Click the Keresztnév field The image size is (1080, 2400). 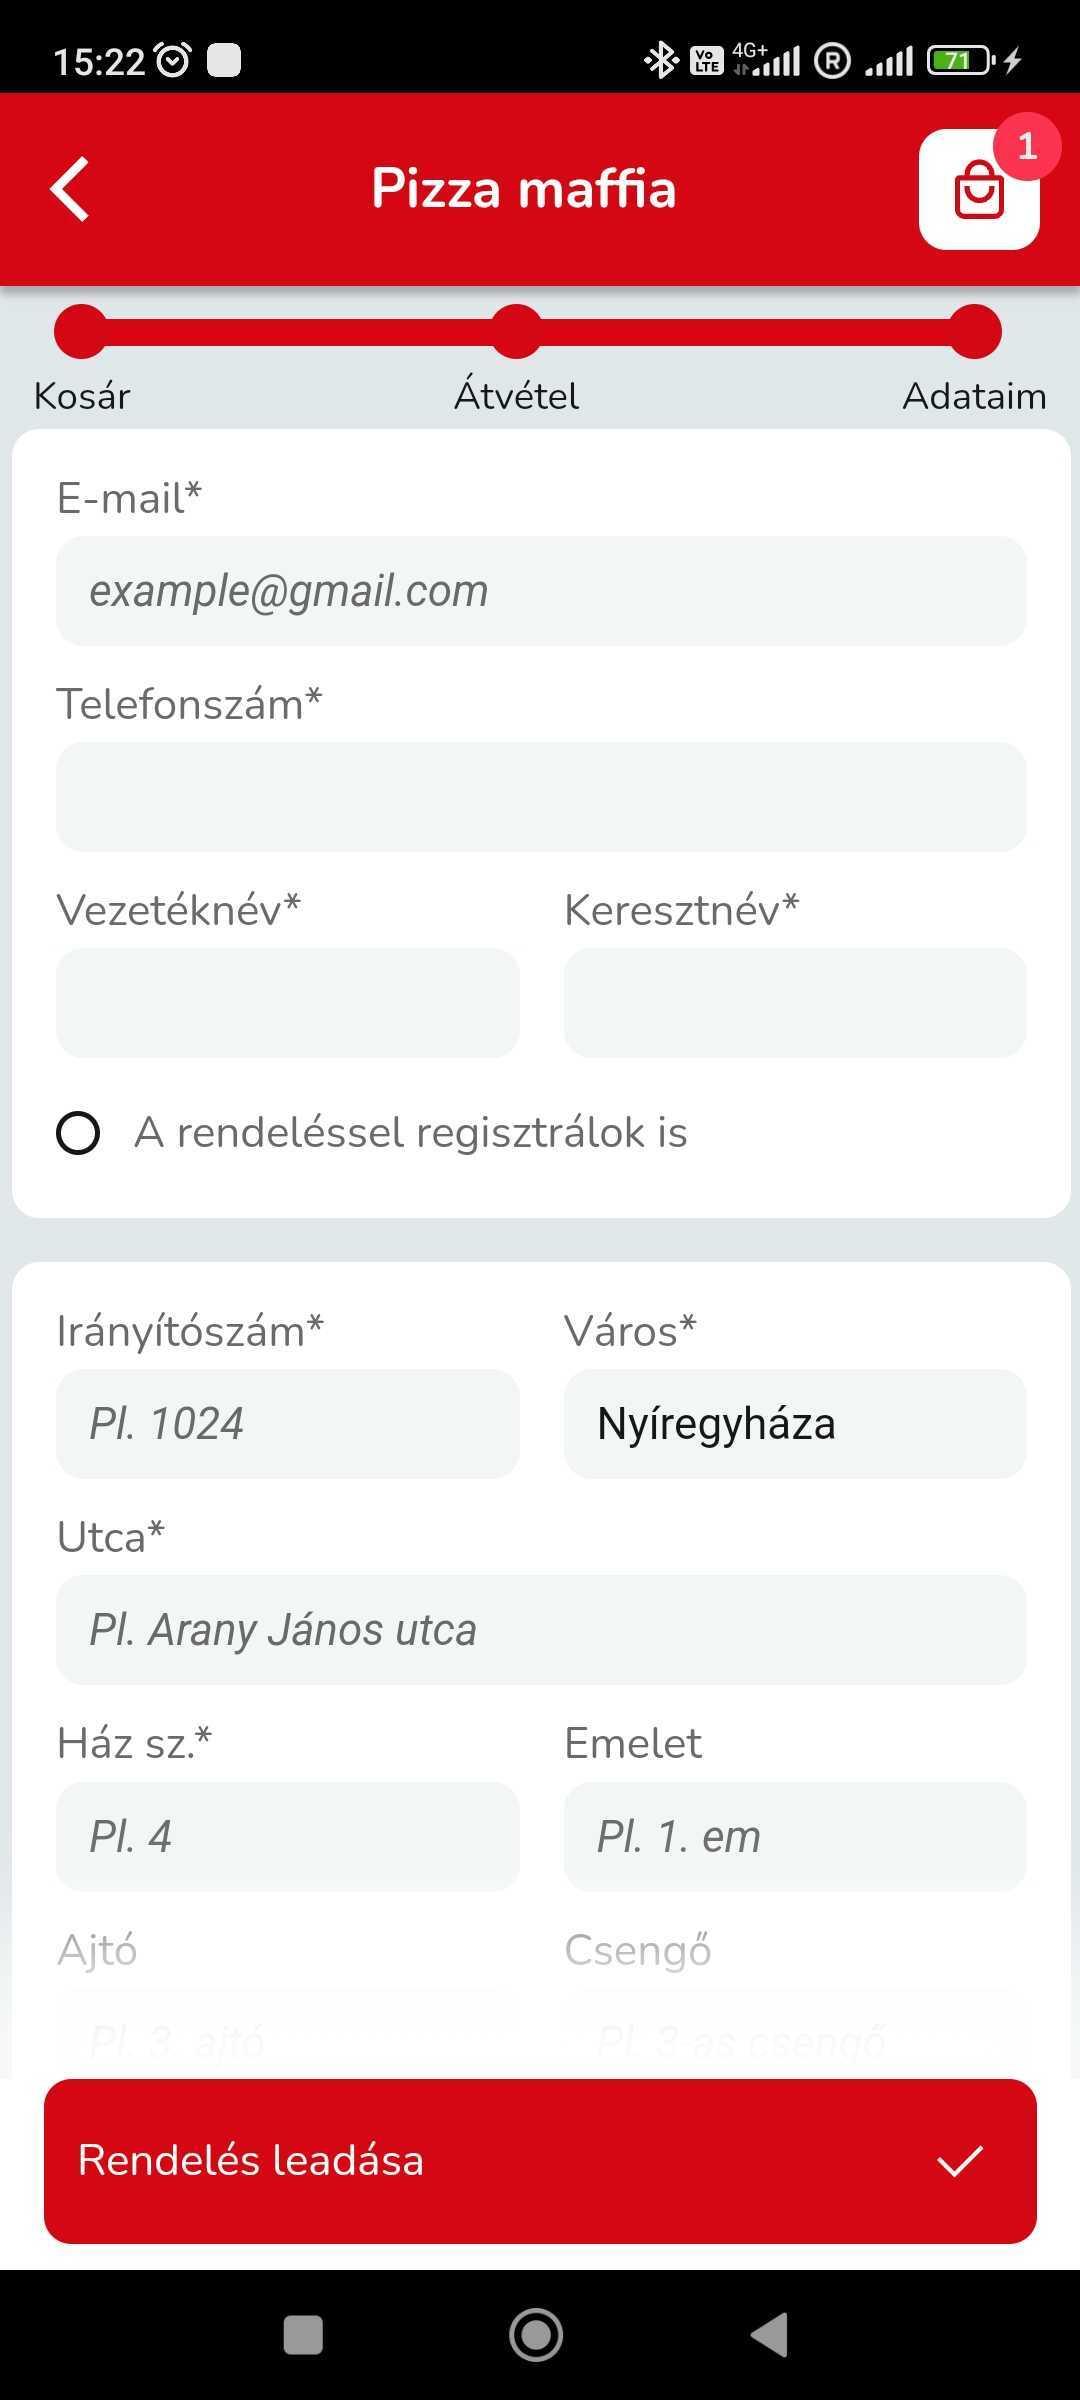795,1003
